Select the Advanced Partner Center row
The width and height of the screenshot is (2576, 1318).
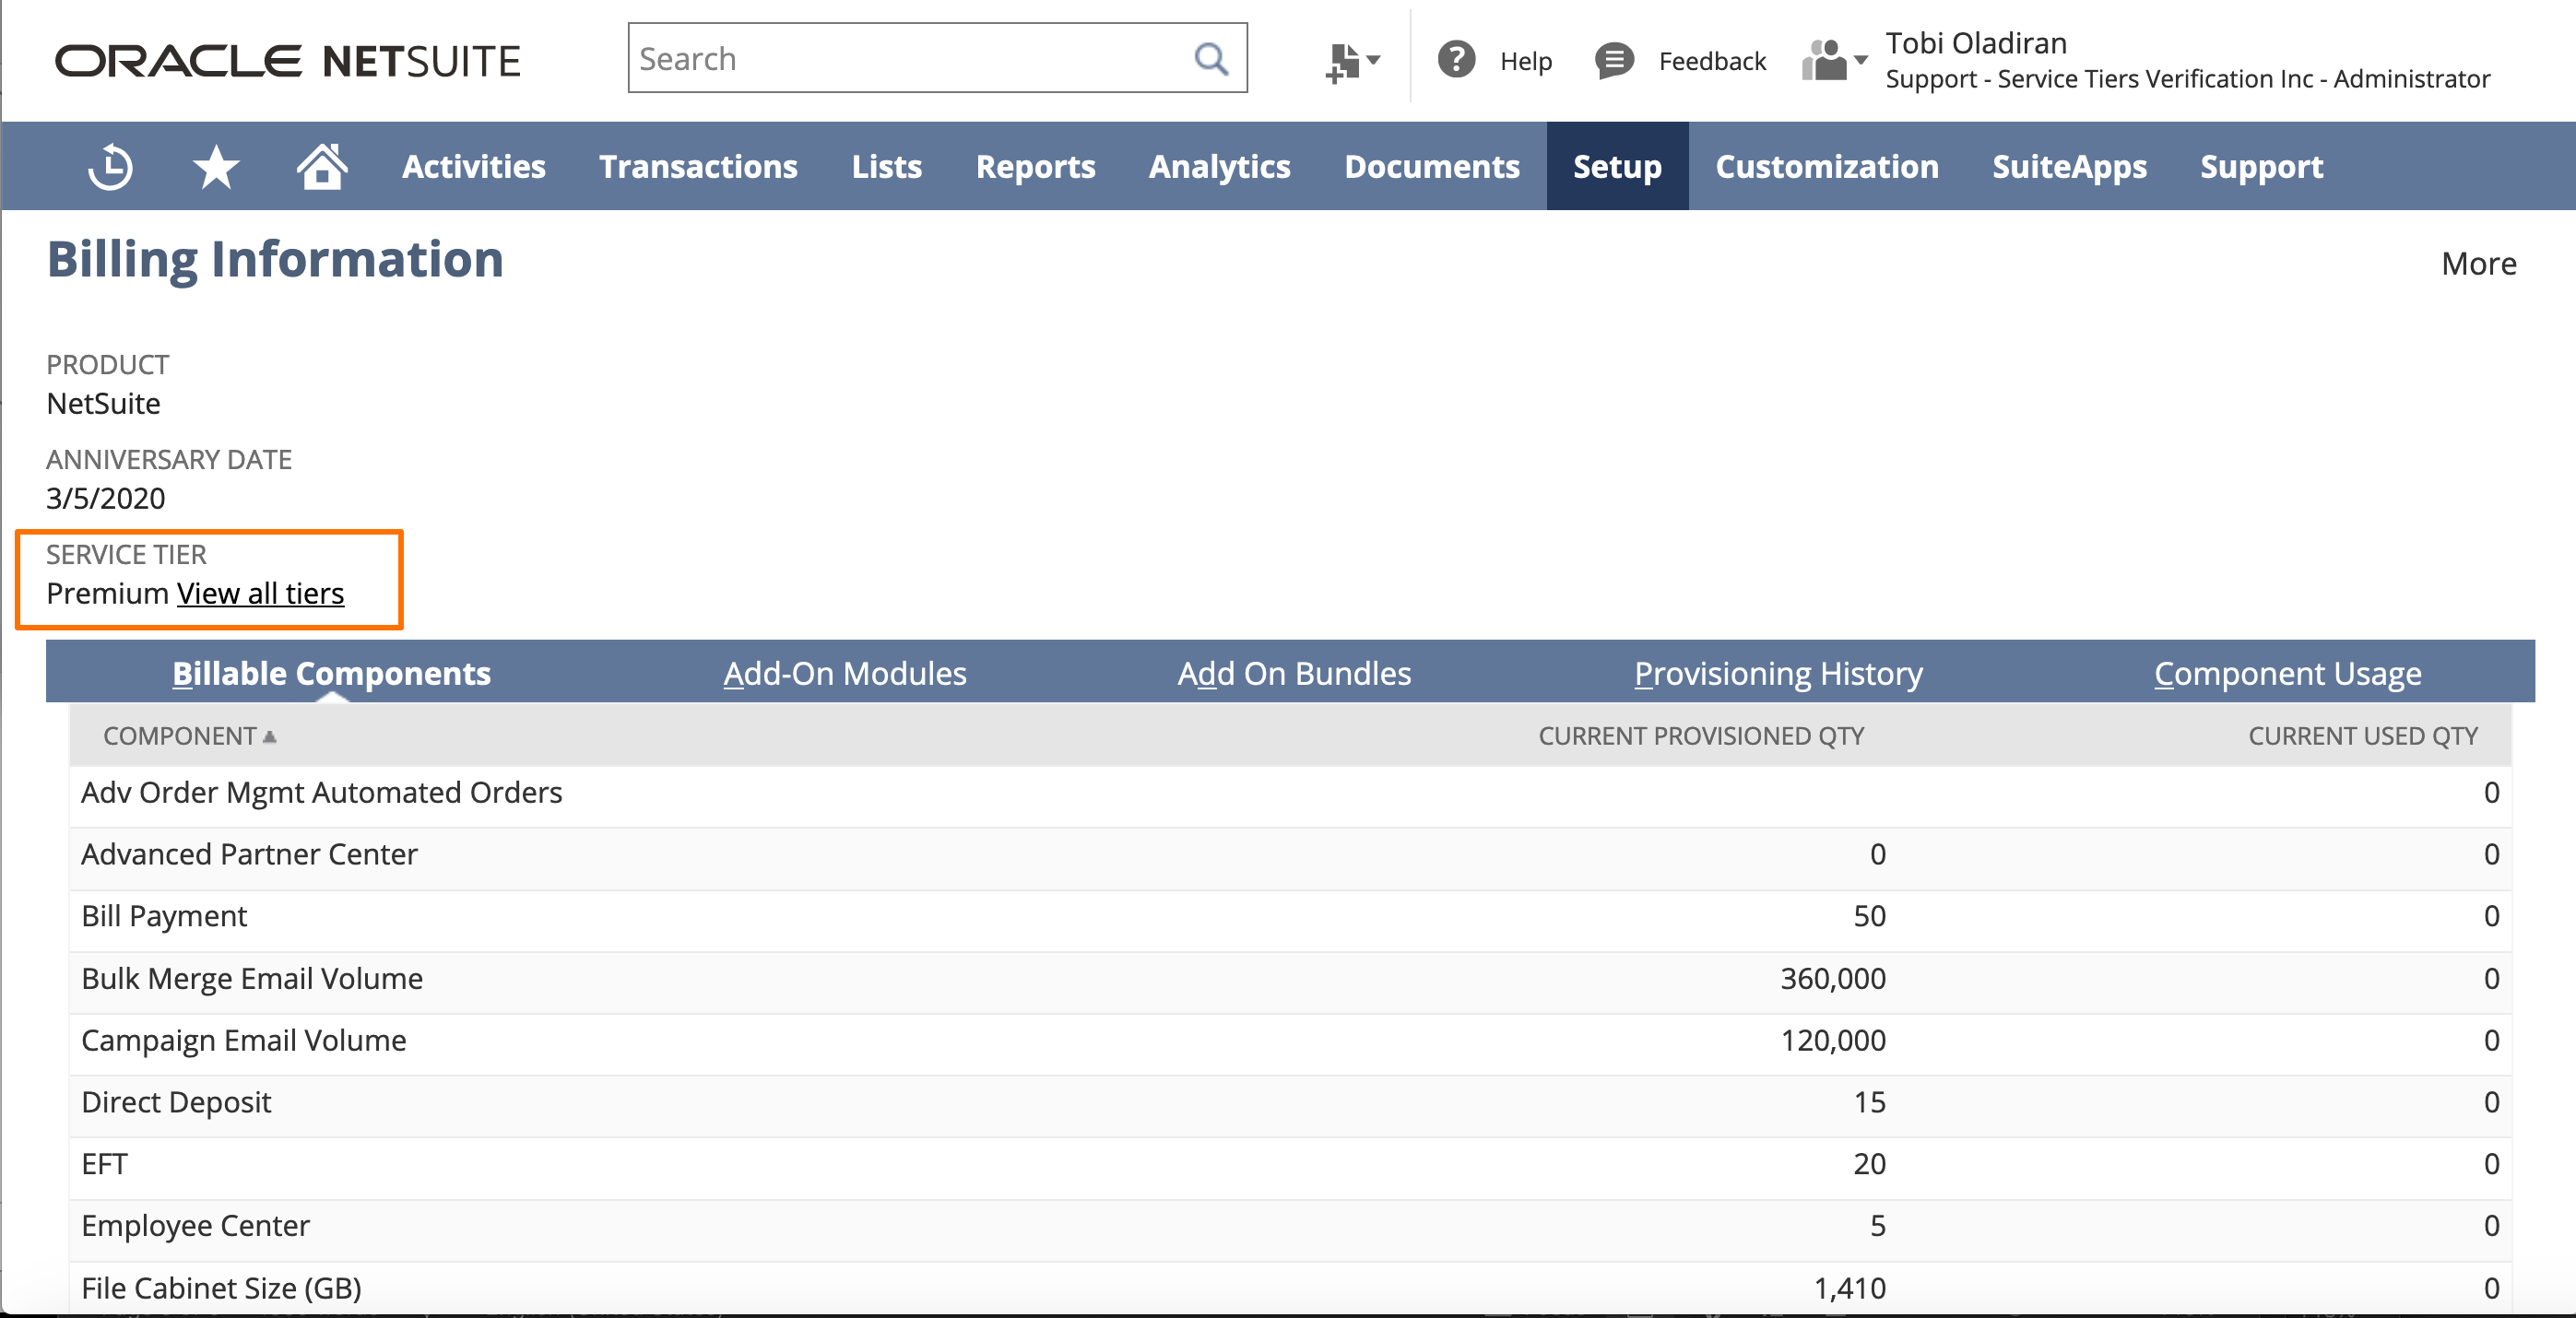pos(1290,856)
